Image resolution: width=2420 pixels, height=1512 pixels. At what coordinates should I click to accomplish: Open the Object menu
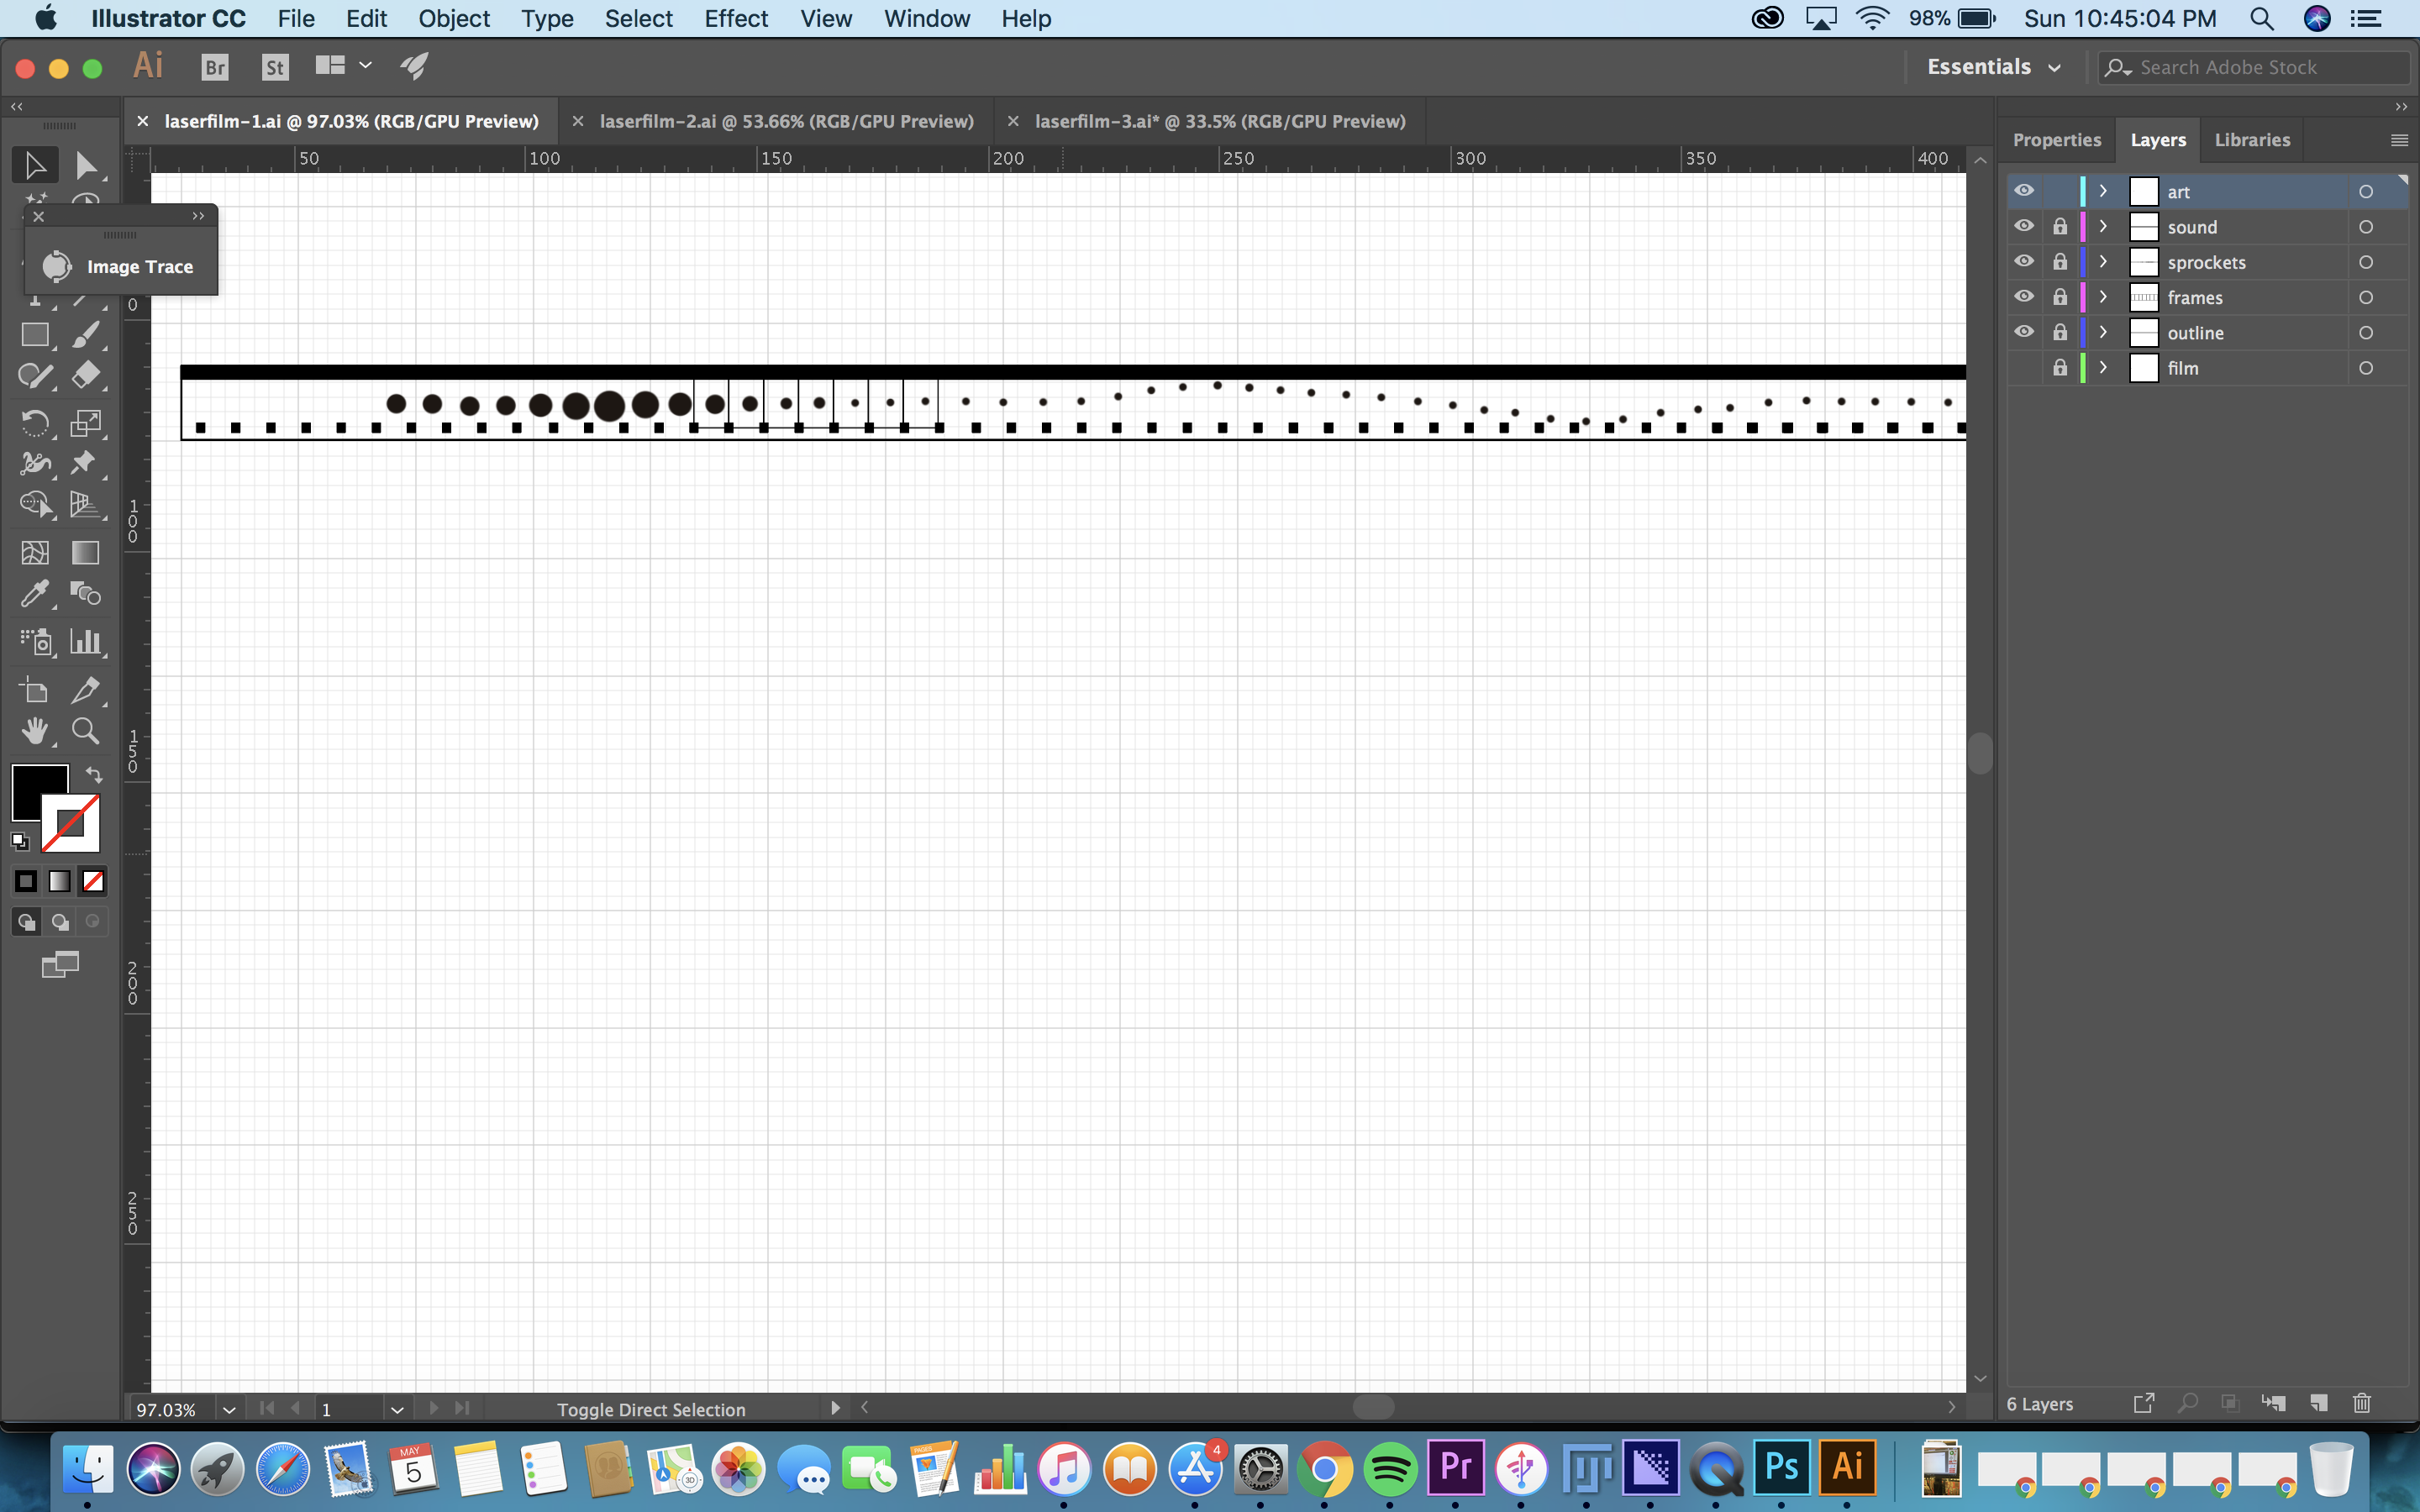click(455, 18)
